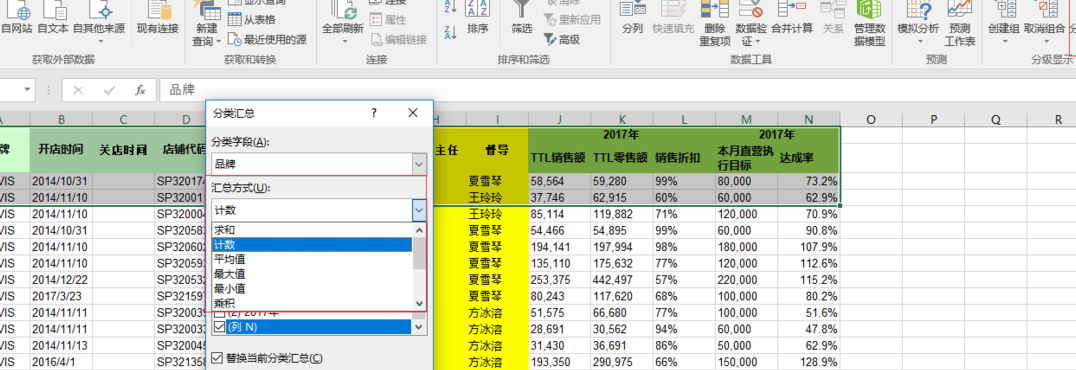Select 平均值 in the function list
Screen dimensions: 1076x370
(x=312, y=259)
